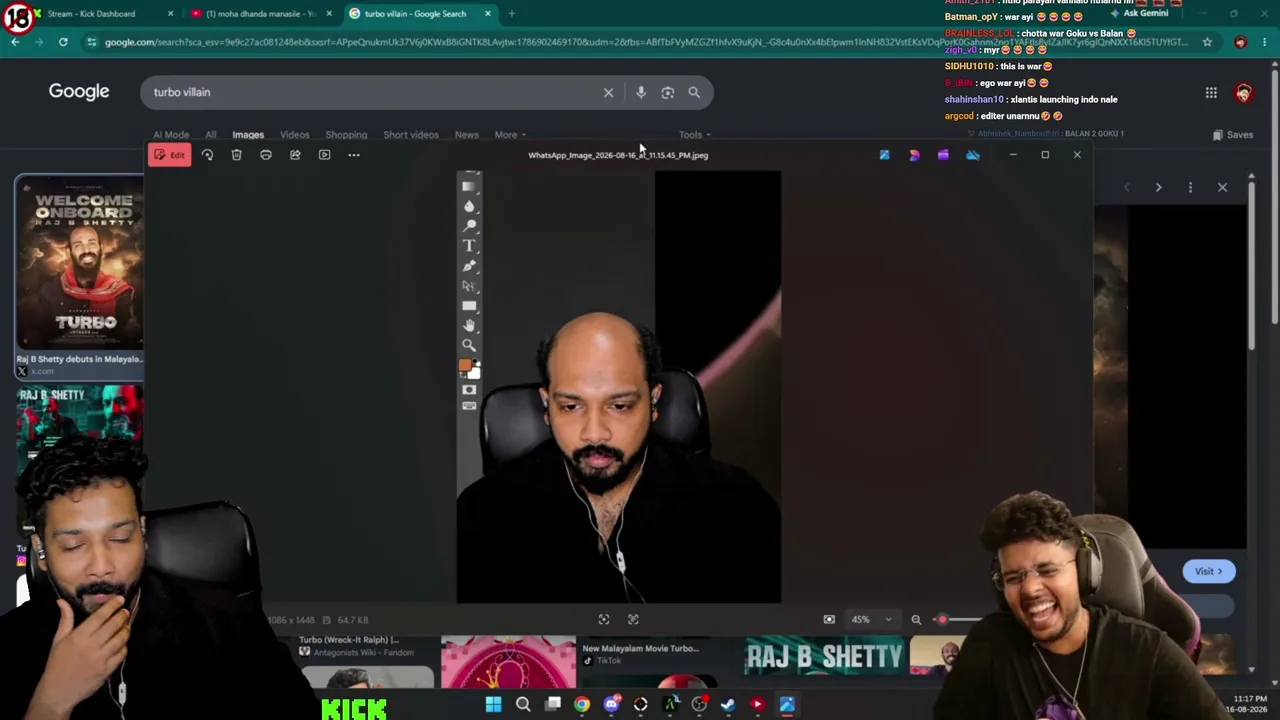Clear the Google search box text
This screenshot has height=720, width=1280.
pyautogui.click(x=608, y=92)
